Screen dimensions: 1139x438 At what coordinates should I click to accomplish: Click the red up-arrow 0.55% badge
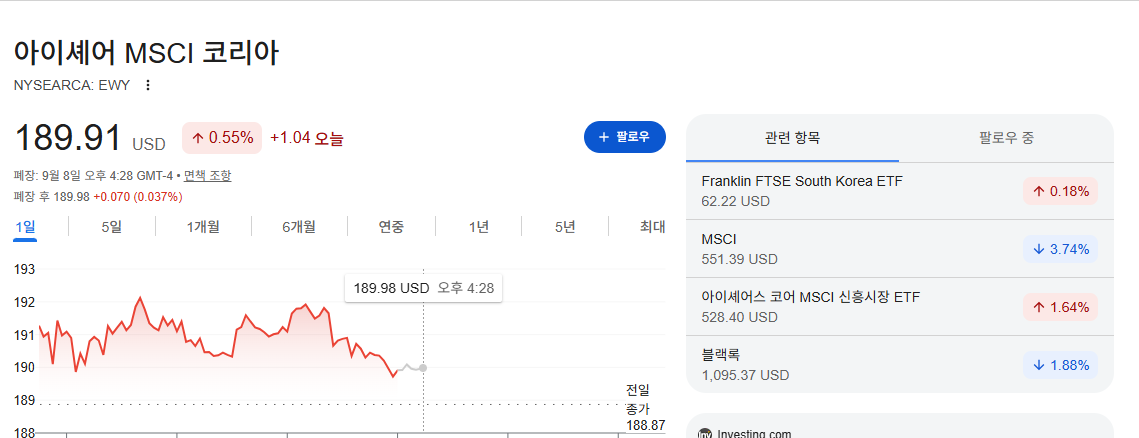point(222,138)
